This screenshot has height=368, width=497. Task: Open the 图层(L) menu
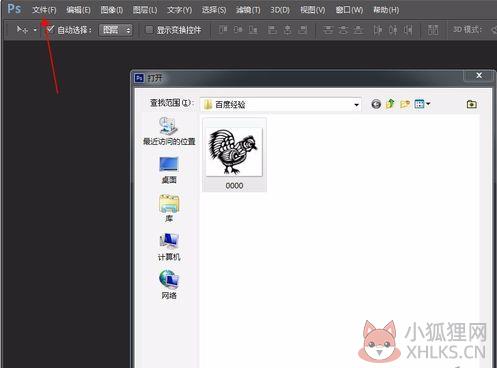point(145,10)
